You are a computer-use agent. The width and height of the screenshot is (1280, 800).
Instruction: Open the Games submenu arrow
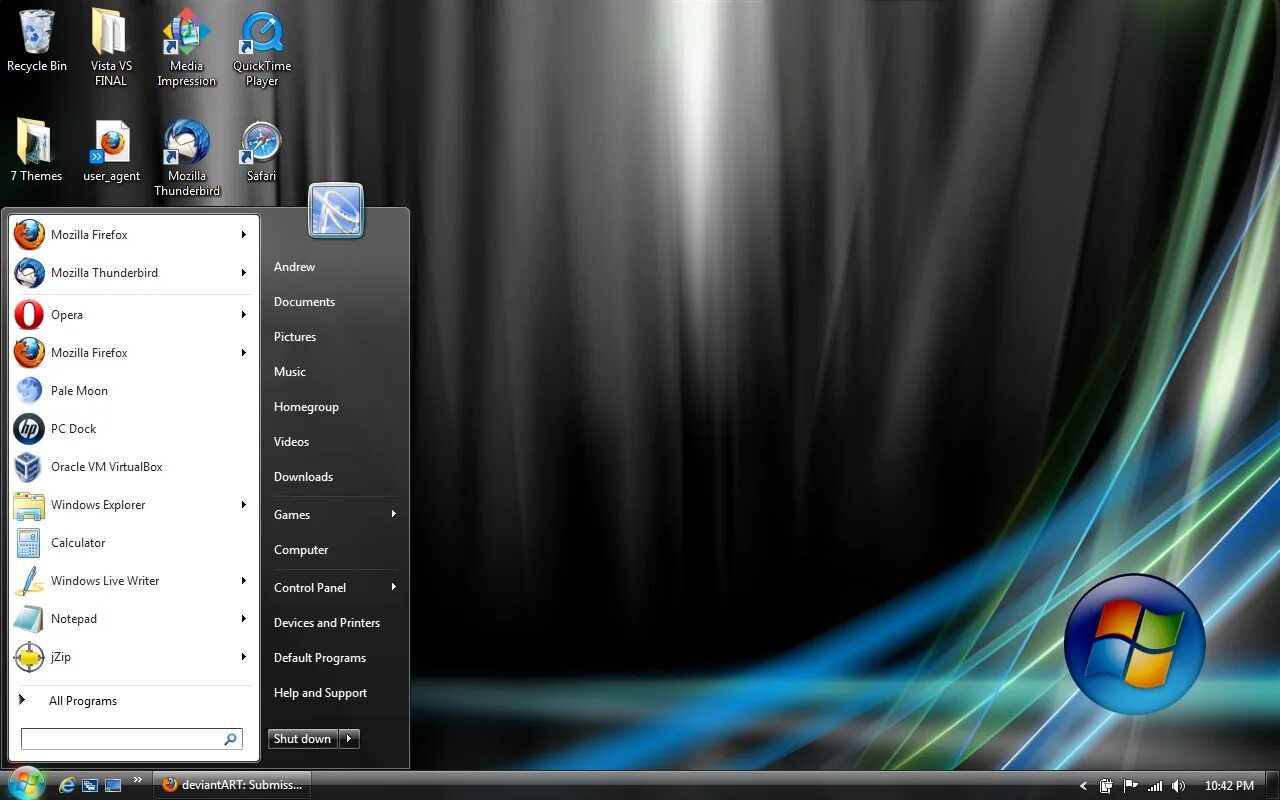click(x=393, y=514)
